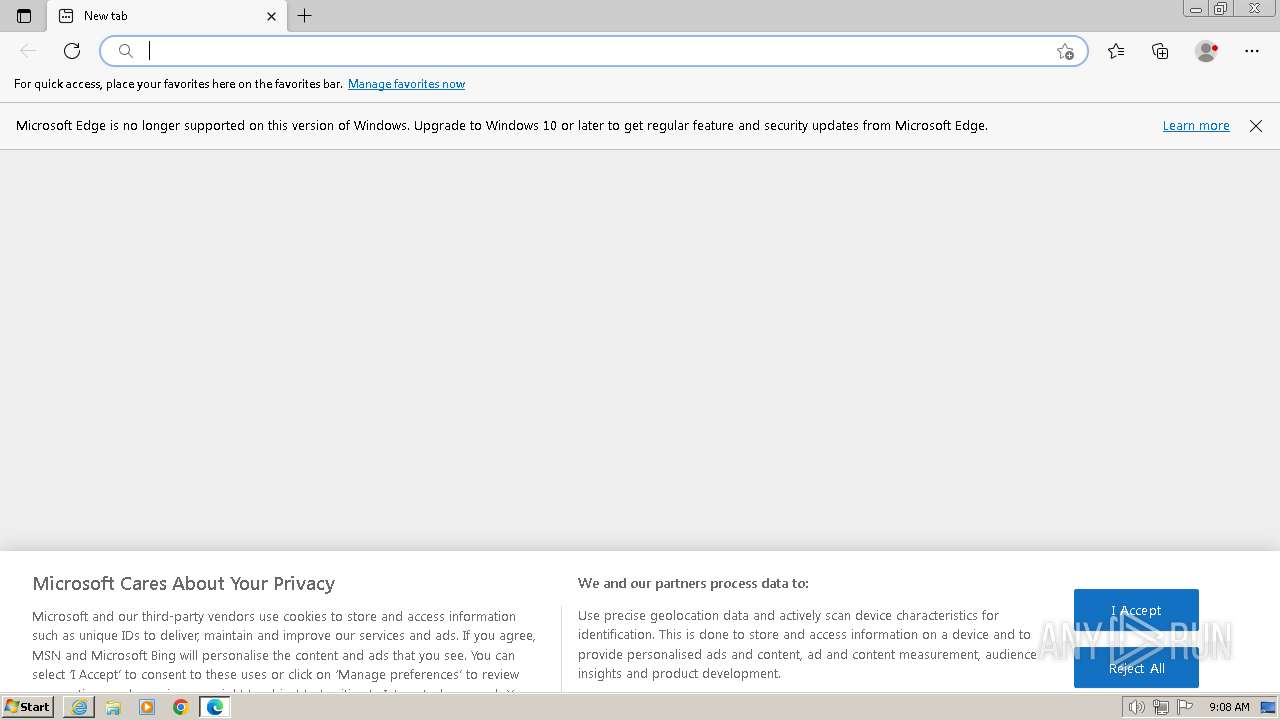Open the Windows Start menu
1280x720 pixels.
(x=28, y=707)
